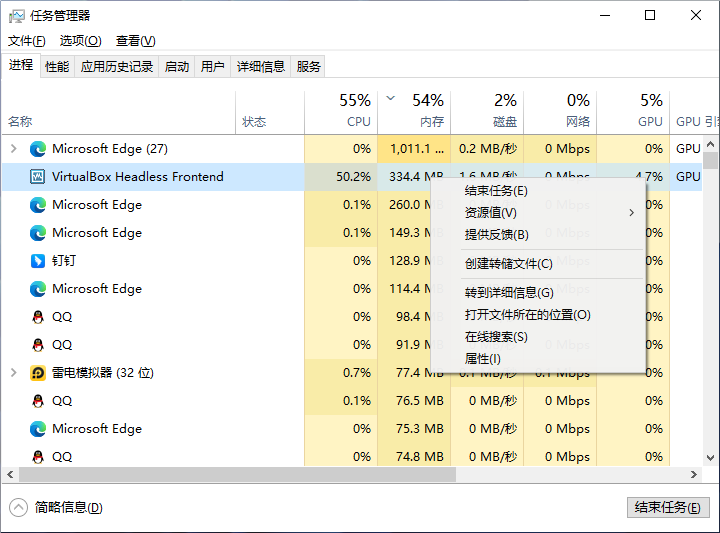720x533 pixels.
Task: Click the horizontal scrollbar left arrow
Action: 10,475
